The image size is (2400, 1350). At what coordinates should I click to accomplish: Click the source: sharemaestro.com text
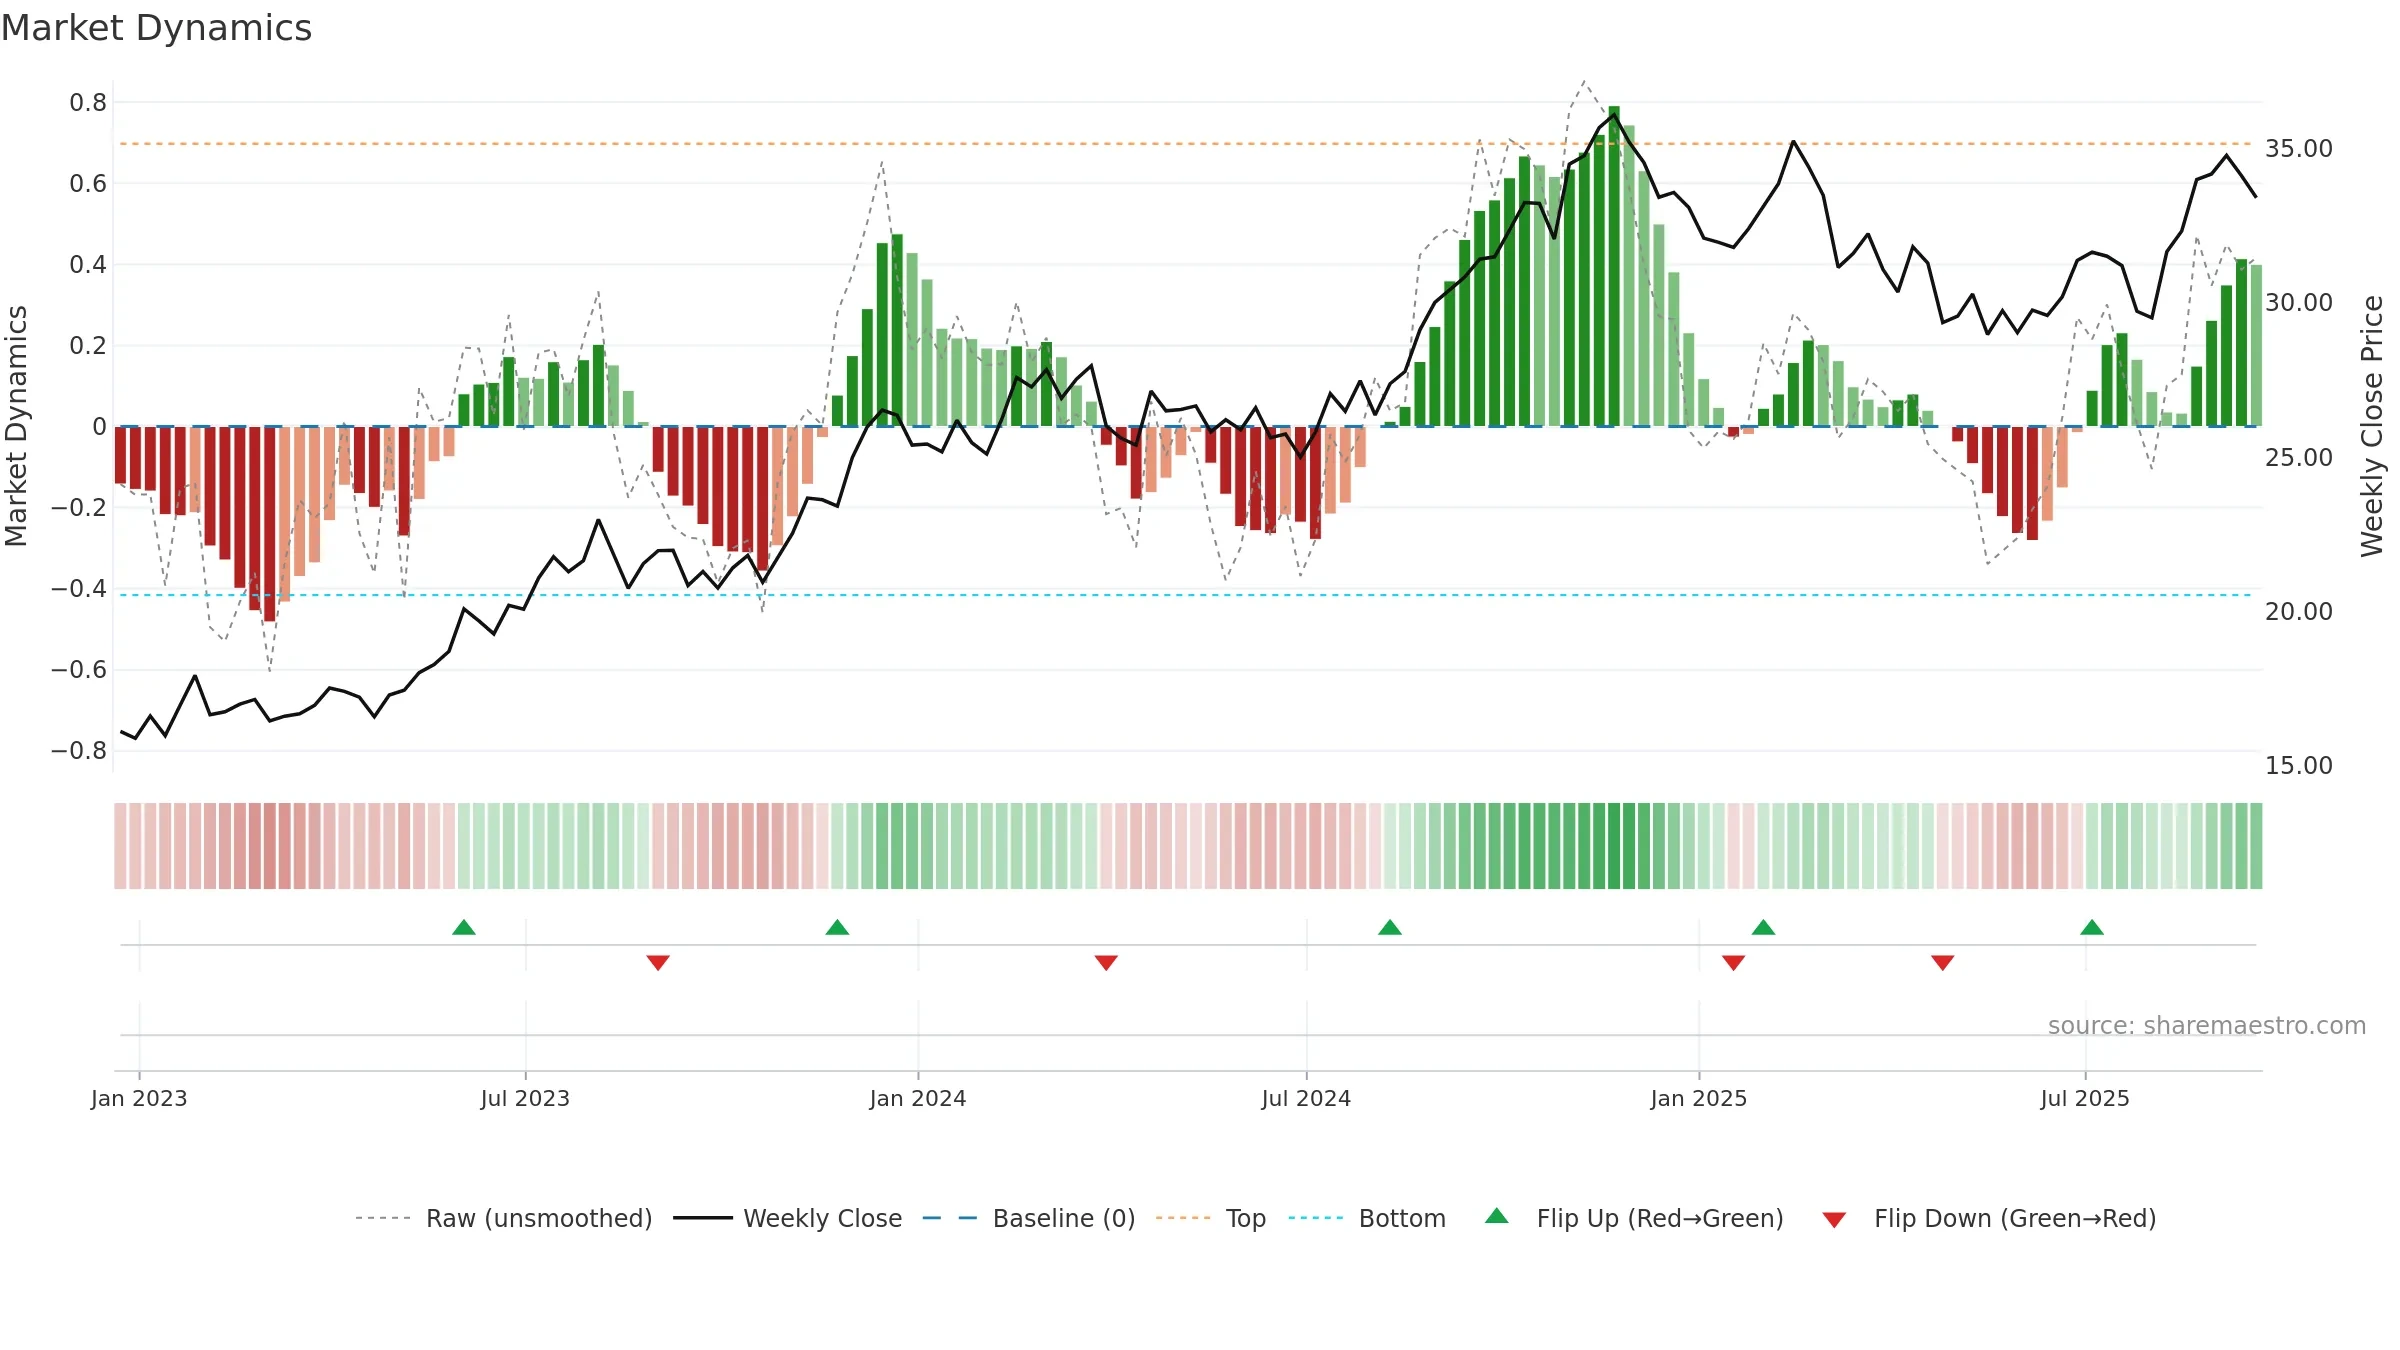(x=2207, y=1026)
